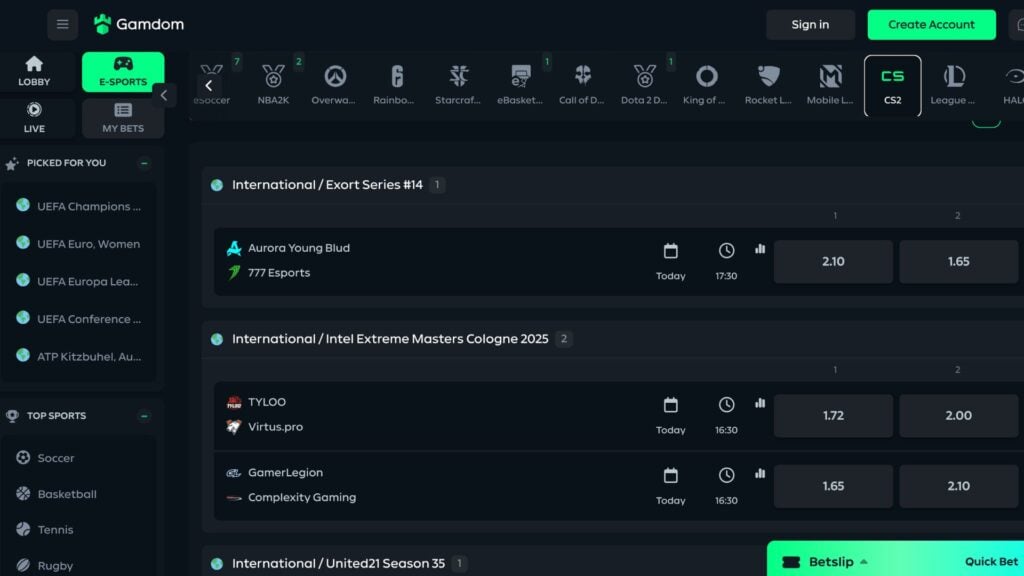Open the Aurora Young Blud match
Viewport: 1024px width, 576px height.
(x=298, y=248)
